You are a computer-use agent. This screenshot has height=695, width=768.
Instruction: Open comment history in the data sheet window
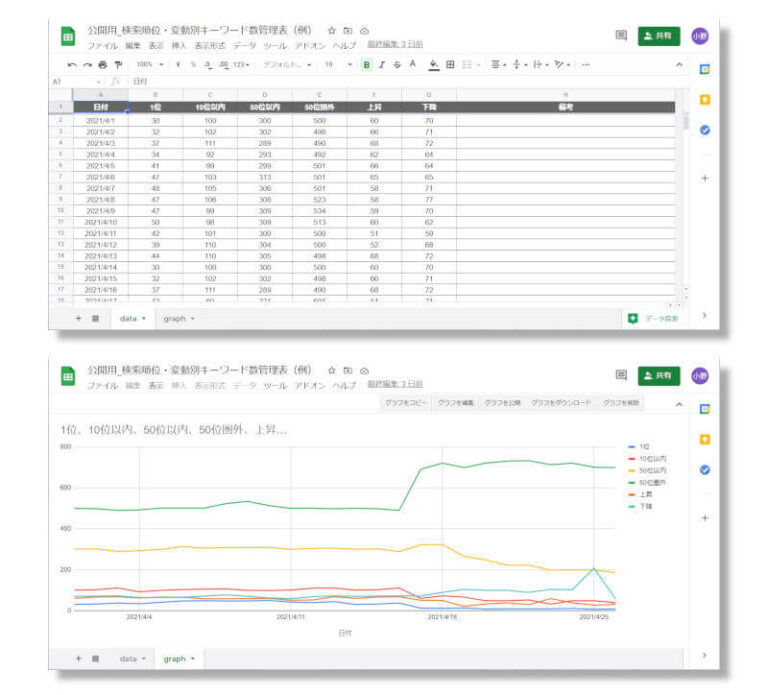click(x=621, y=35)
